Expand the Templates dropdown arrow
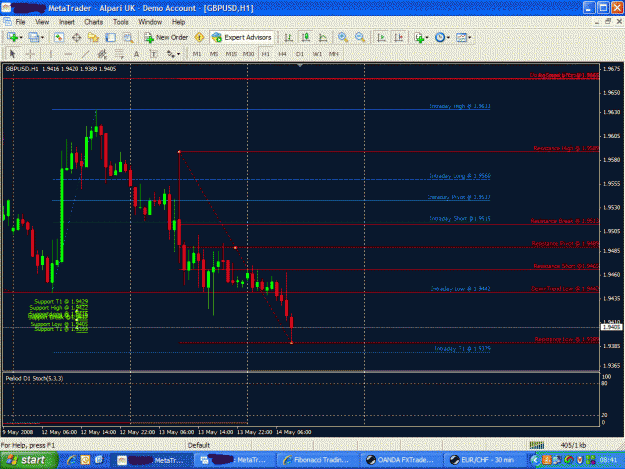This screenshot has height=469, width=625. point(470,38)
